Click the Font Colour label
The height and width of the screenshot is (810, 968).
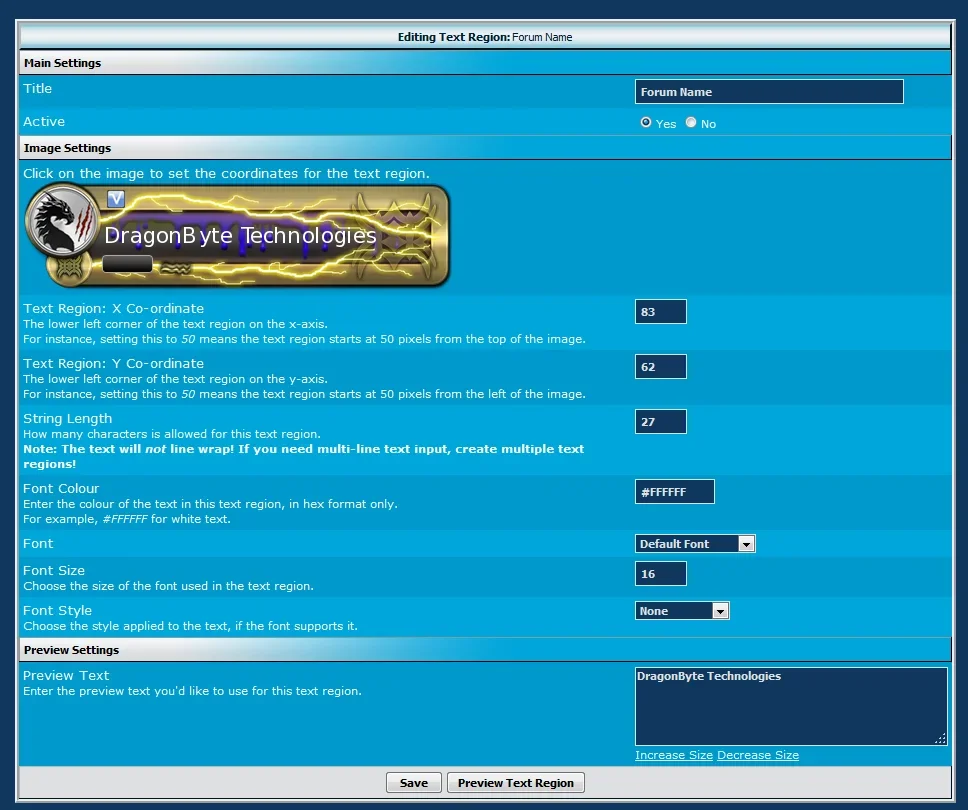[61, 488]
